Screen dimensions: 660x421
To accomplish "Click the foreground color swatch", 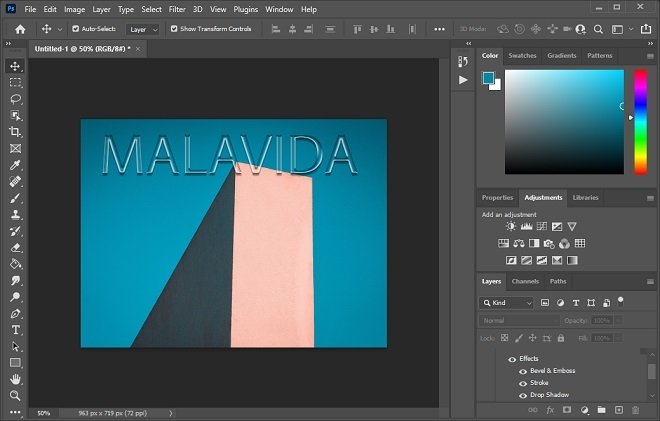I will point(488,78).
